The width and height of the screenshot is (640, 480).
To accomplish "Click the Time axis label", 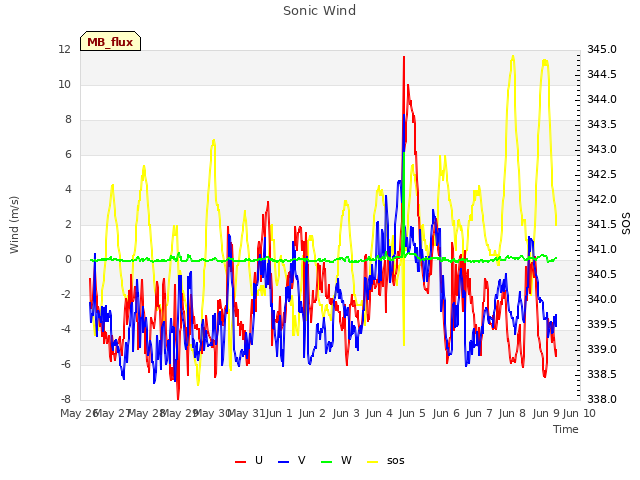I will click(566, 429).
